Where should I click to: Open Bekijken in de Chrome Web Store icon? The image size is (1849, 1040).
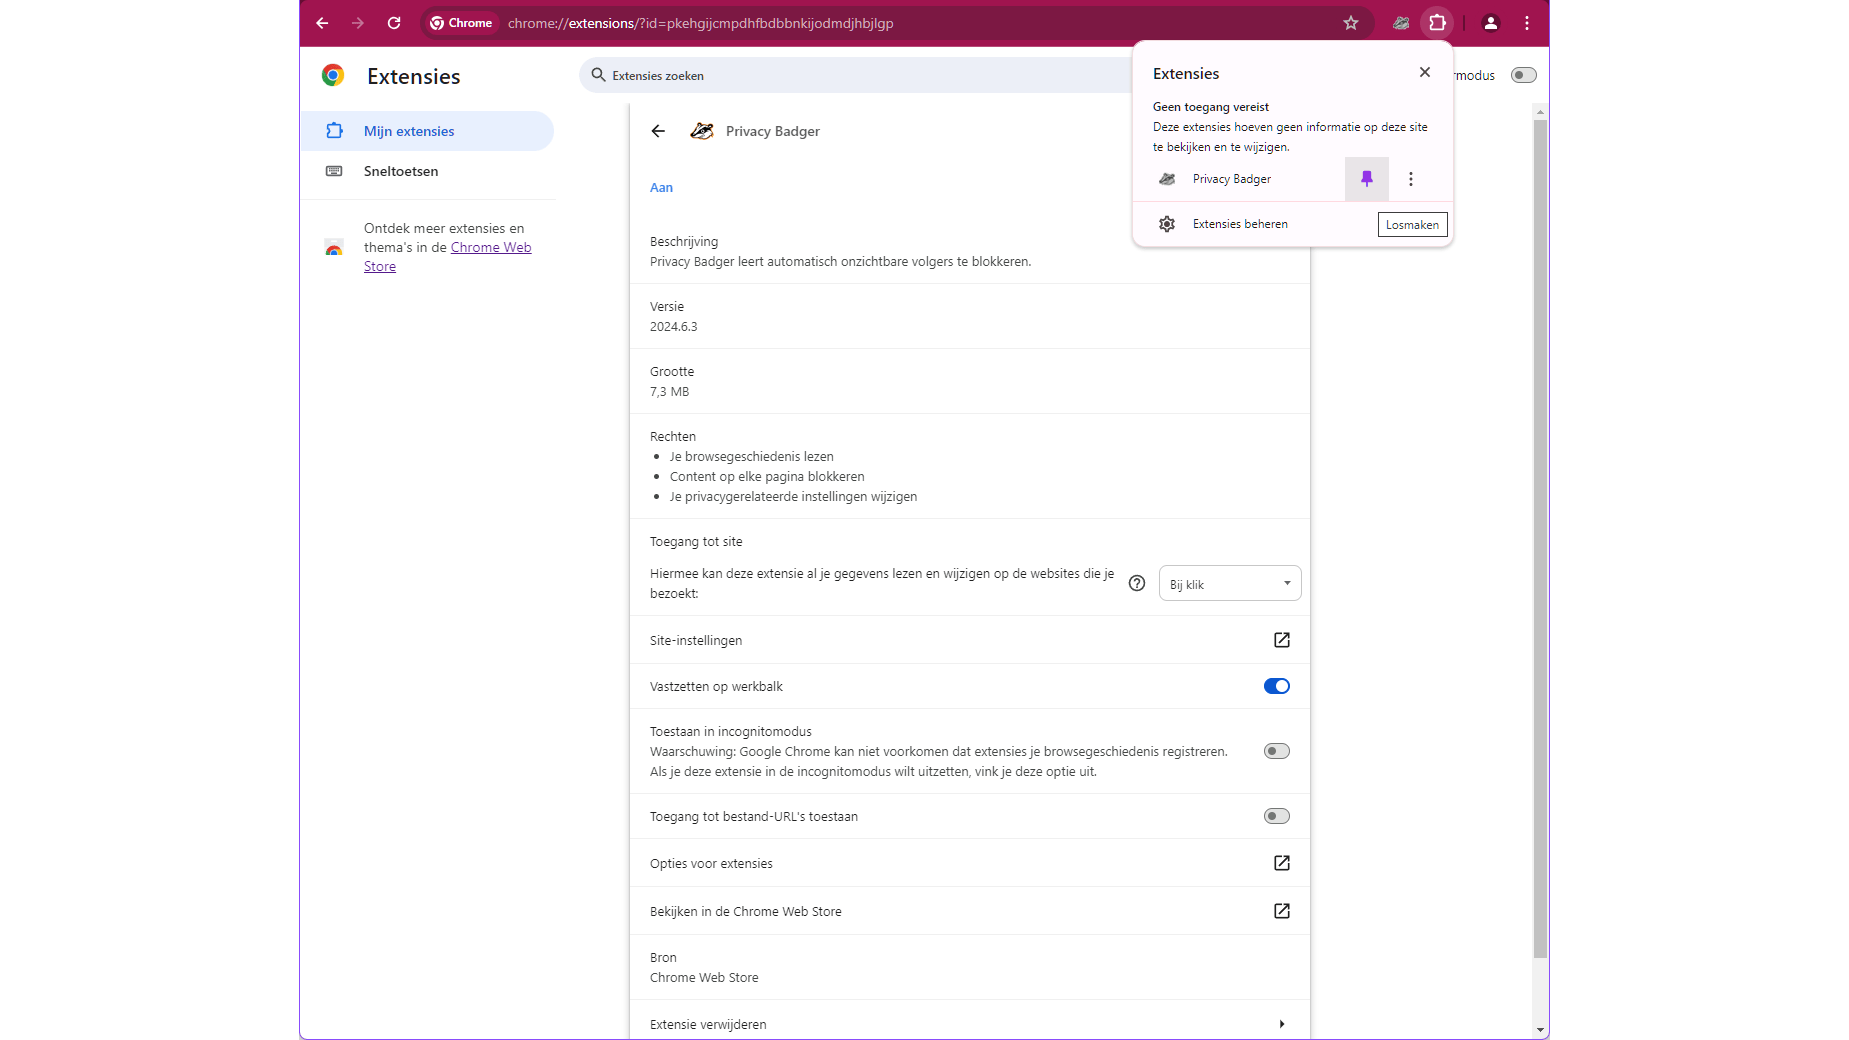click(1282, 911)
